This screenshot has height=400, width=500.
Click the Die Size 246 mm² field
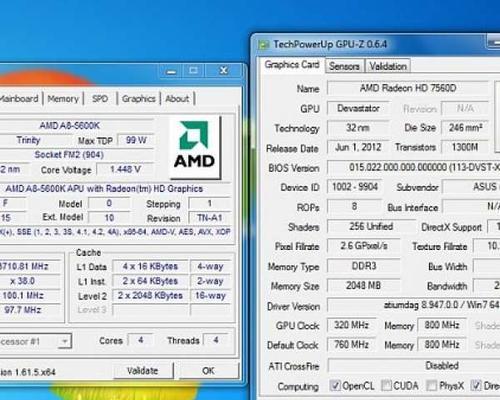[x=465, y=128]
